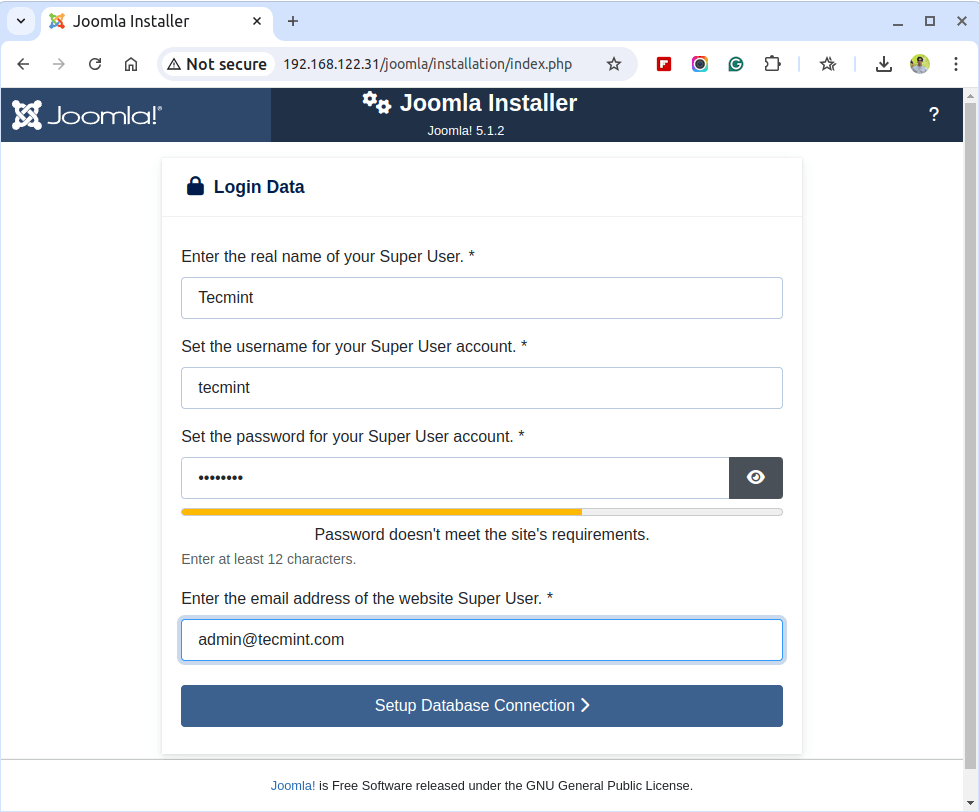The height and width of the screenshot is (812, 979).
Task: Open the Flipboard extension icon
Action: pyautogui.click(x=664, y=64)
